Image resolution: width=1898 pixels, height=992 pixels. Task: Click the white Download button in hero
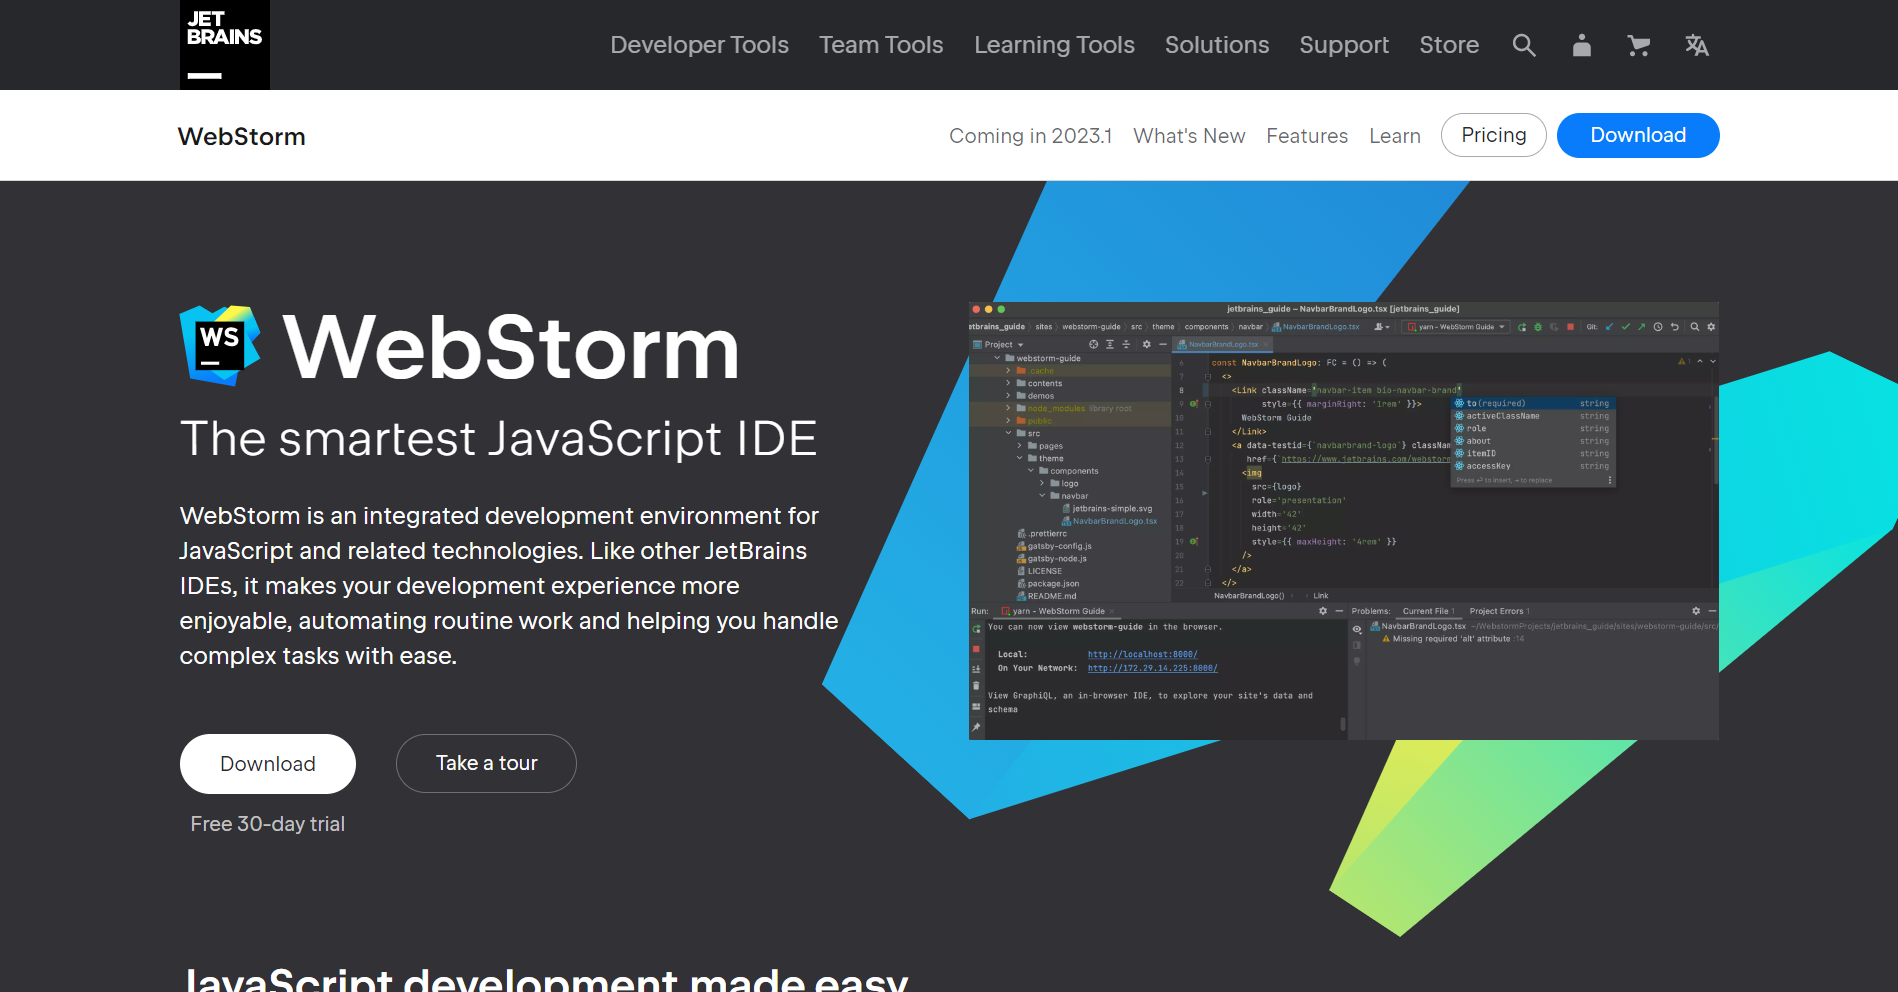pyautogui.click(x=268, y=764)
